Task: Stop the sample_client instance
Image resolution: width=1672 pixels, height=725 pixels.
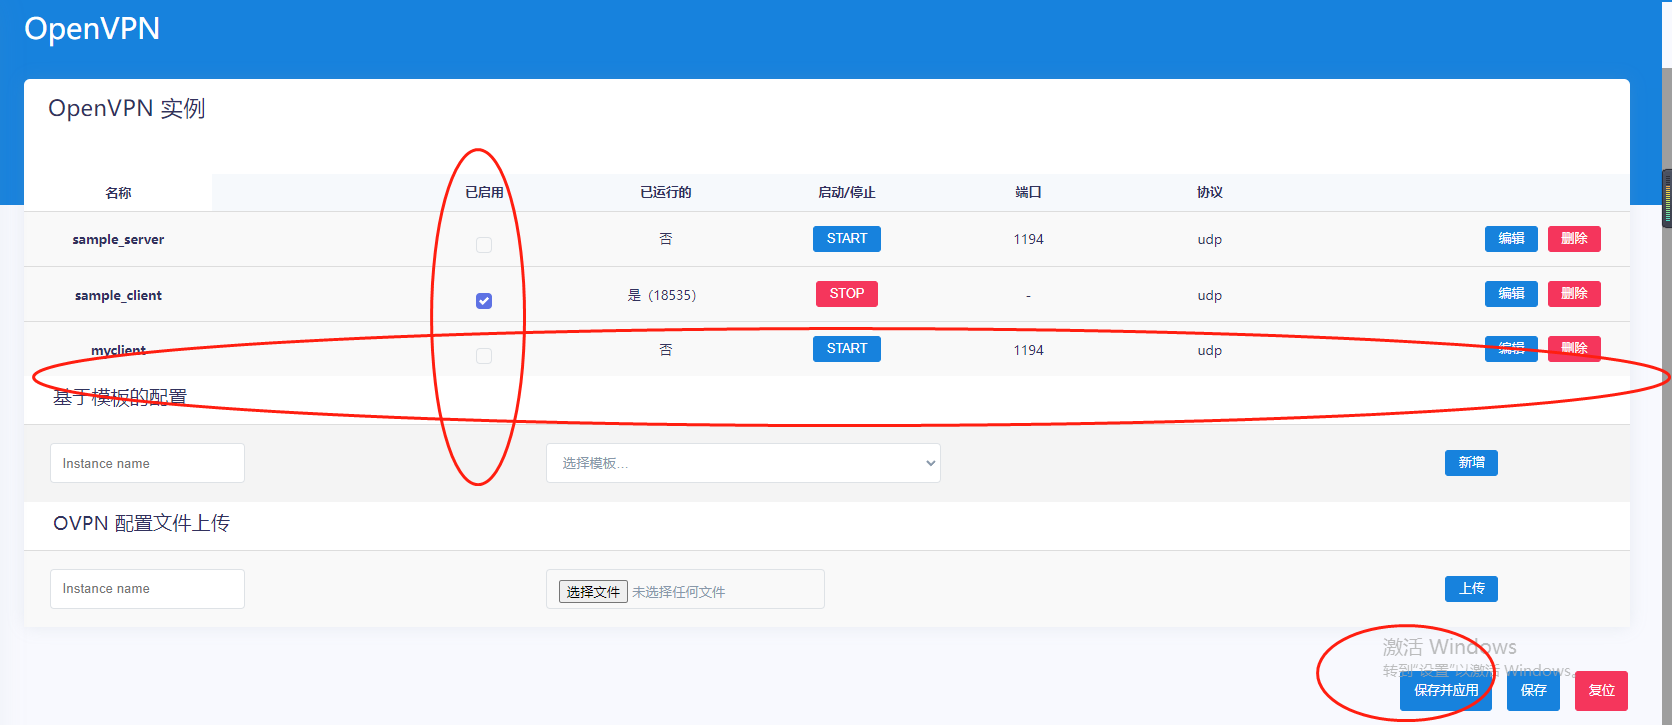Action: 846,294
